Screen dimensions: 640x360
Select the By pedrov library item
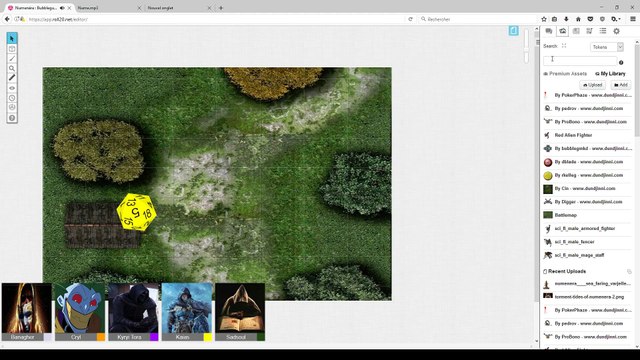coord(587,109)
